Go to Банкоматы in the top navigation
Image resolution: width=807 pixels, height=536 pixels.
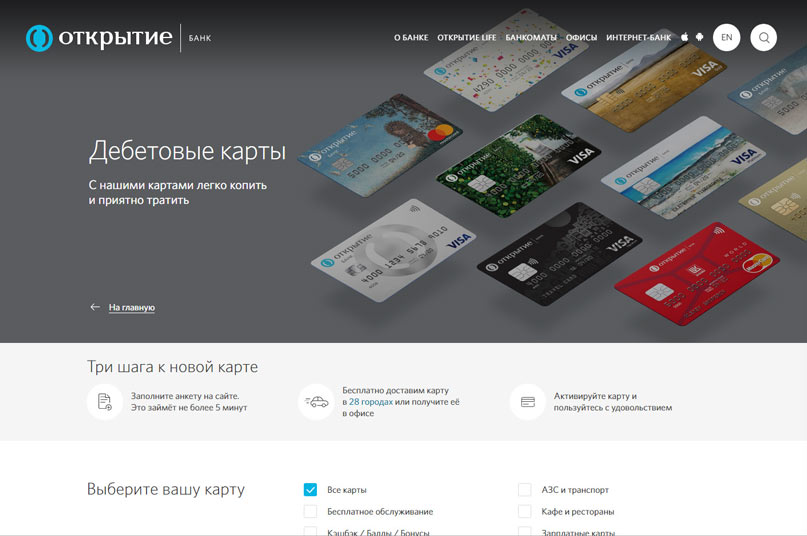click(531, 38)
